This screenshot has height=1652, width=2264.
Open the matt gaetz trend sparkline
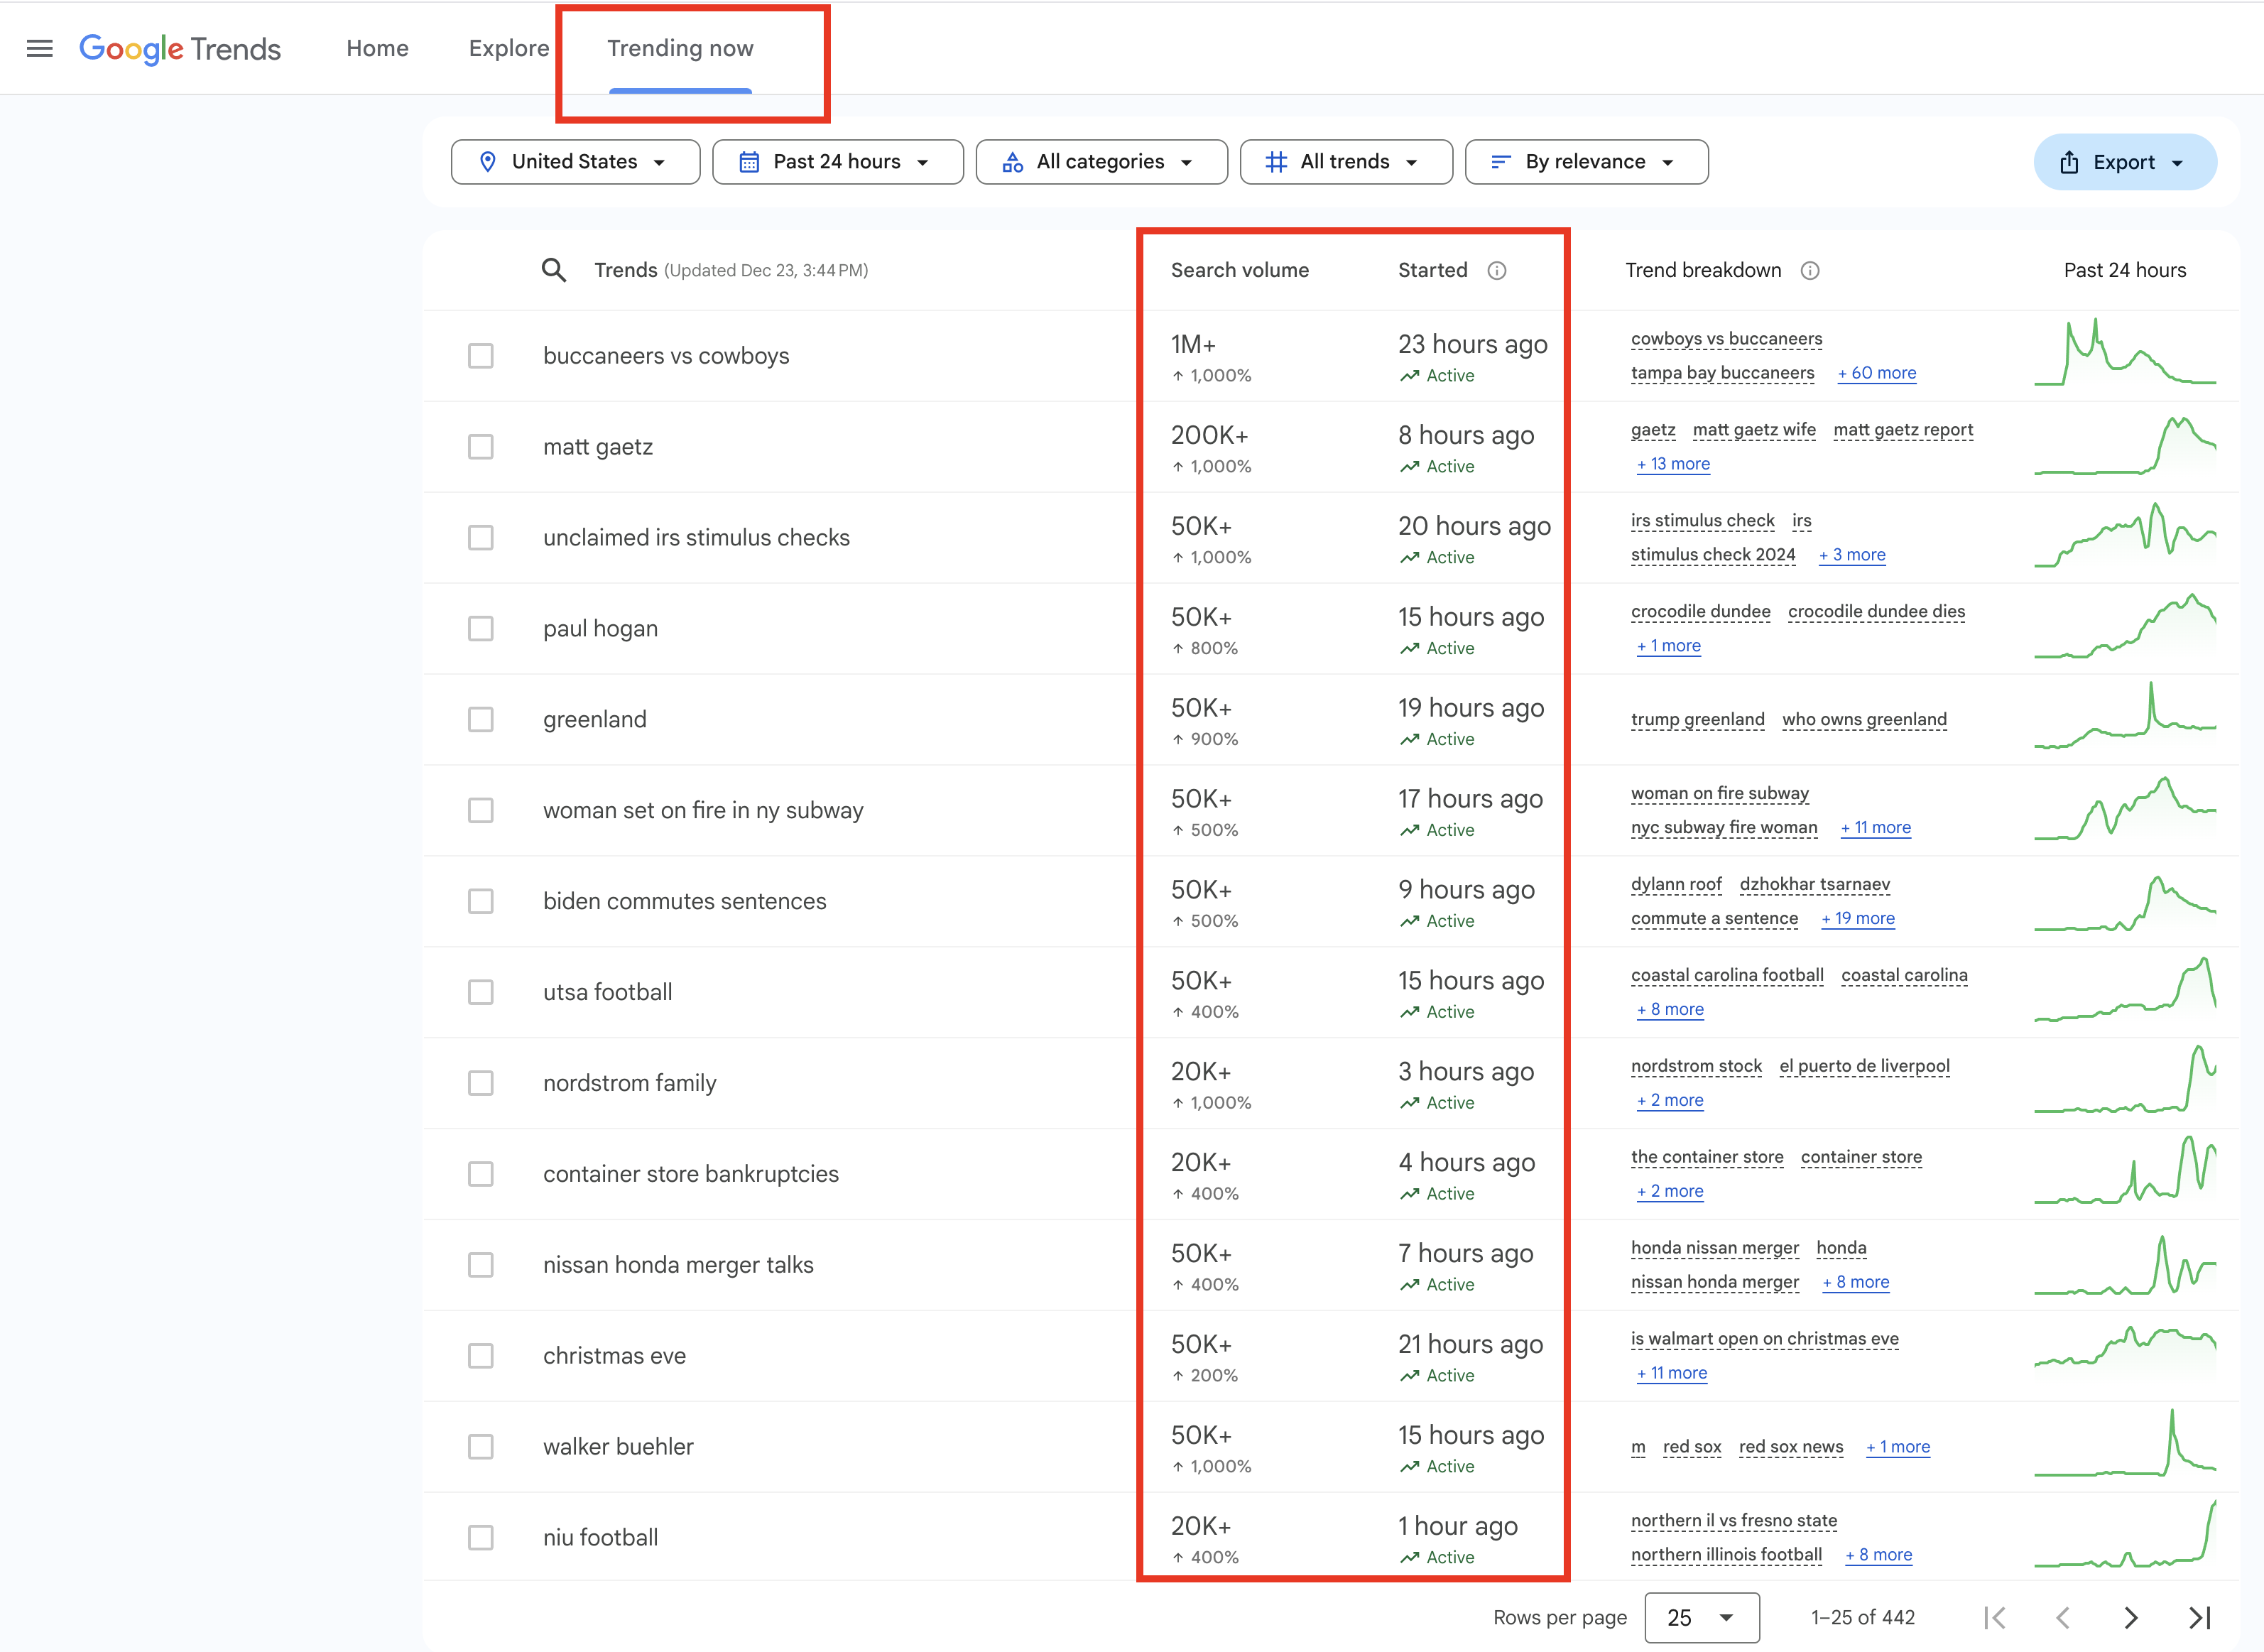[2125, 445]
